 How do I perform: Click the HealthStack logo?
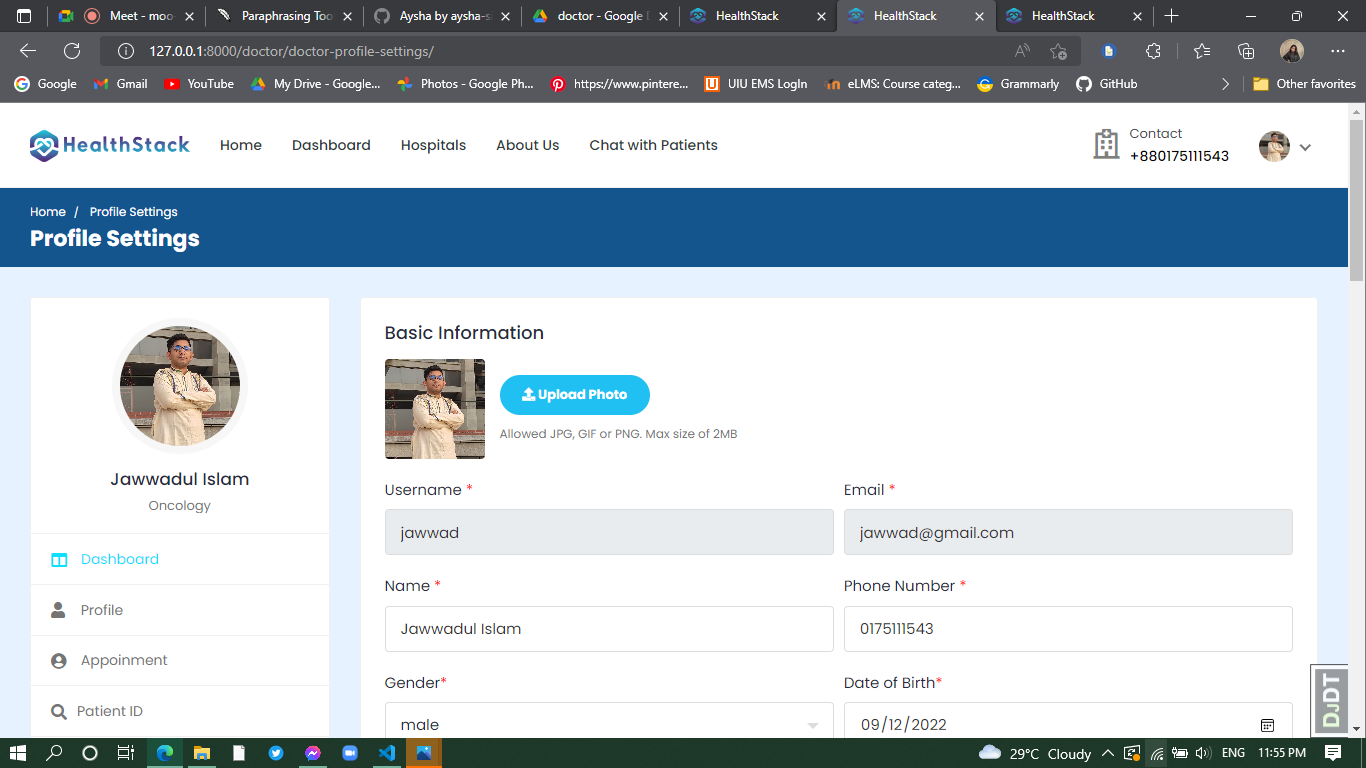[x=109, y=144]
